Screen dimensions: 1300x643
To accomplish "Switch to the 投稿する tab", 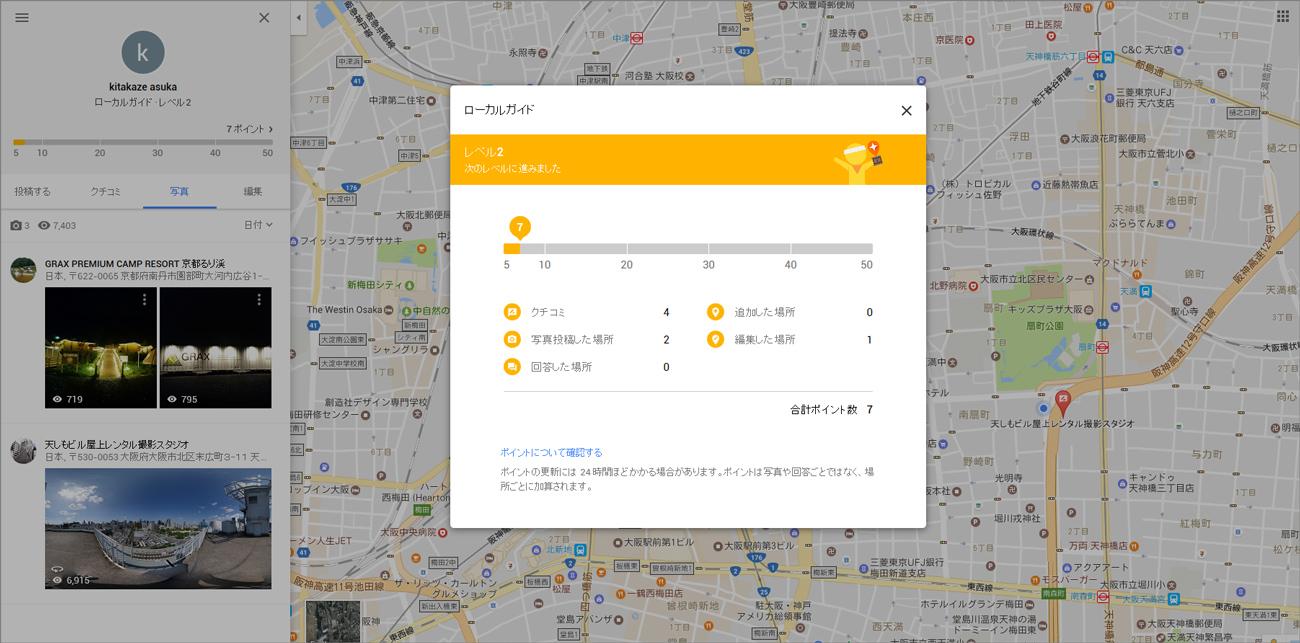I will (32, 191).
